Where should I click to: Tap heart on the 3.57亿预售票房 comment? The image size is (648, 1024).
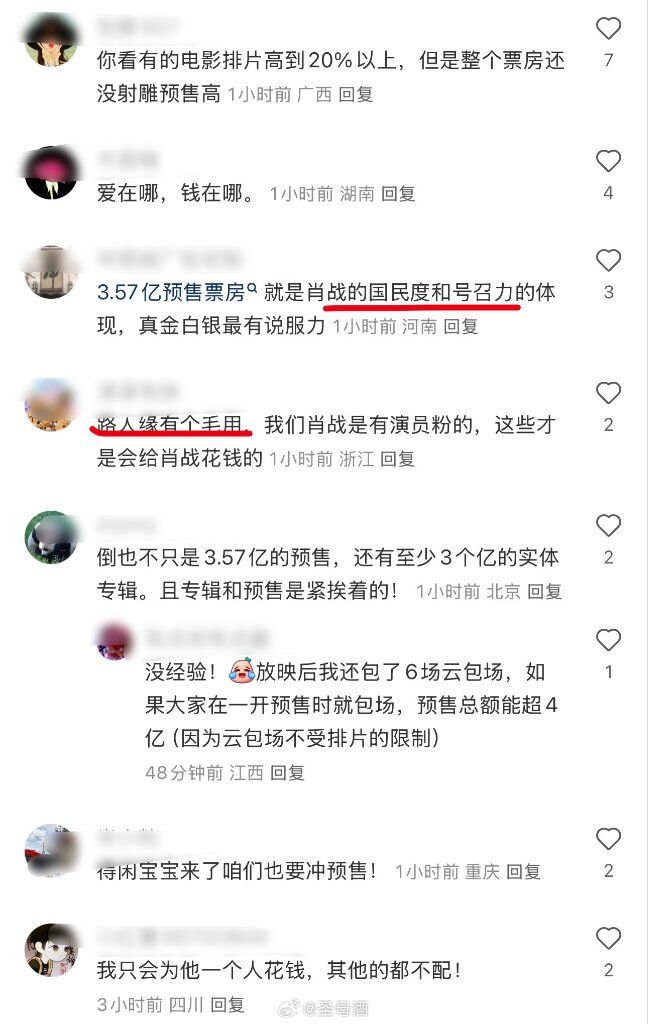click(x=608, y=261)
